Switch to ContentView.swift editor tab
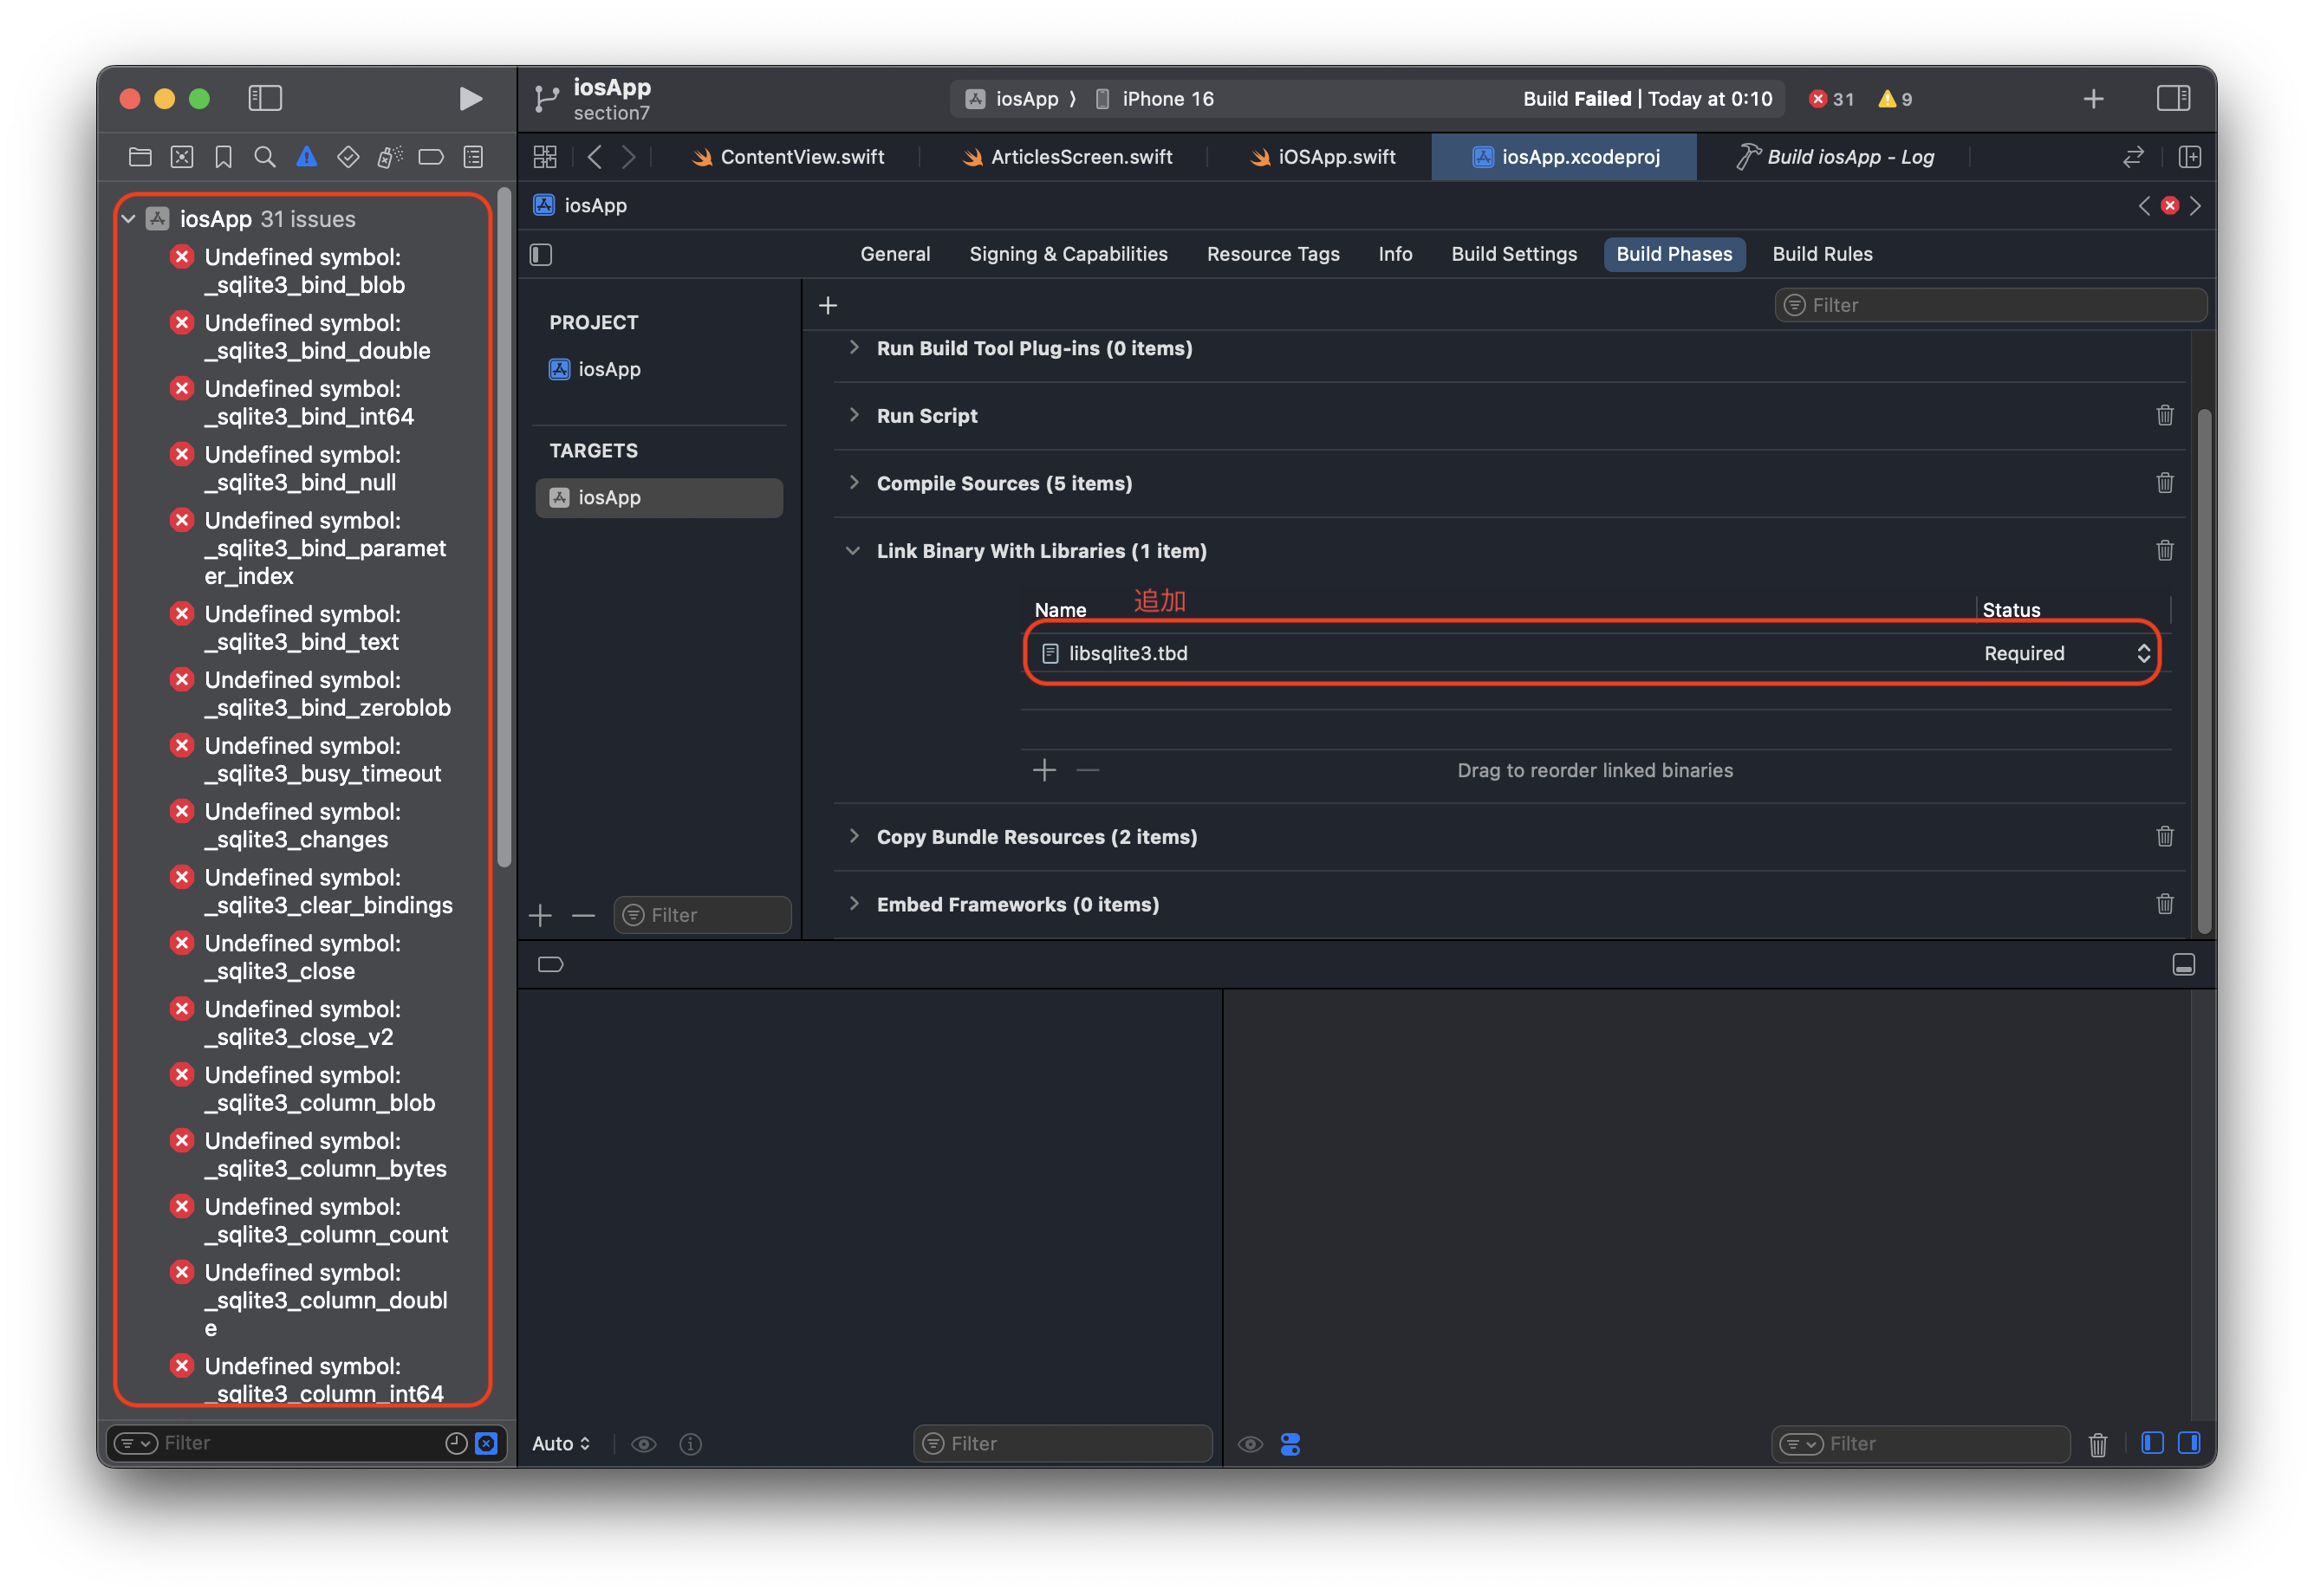Viewport: 2314px width, 1596px height. pos(788,157)
